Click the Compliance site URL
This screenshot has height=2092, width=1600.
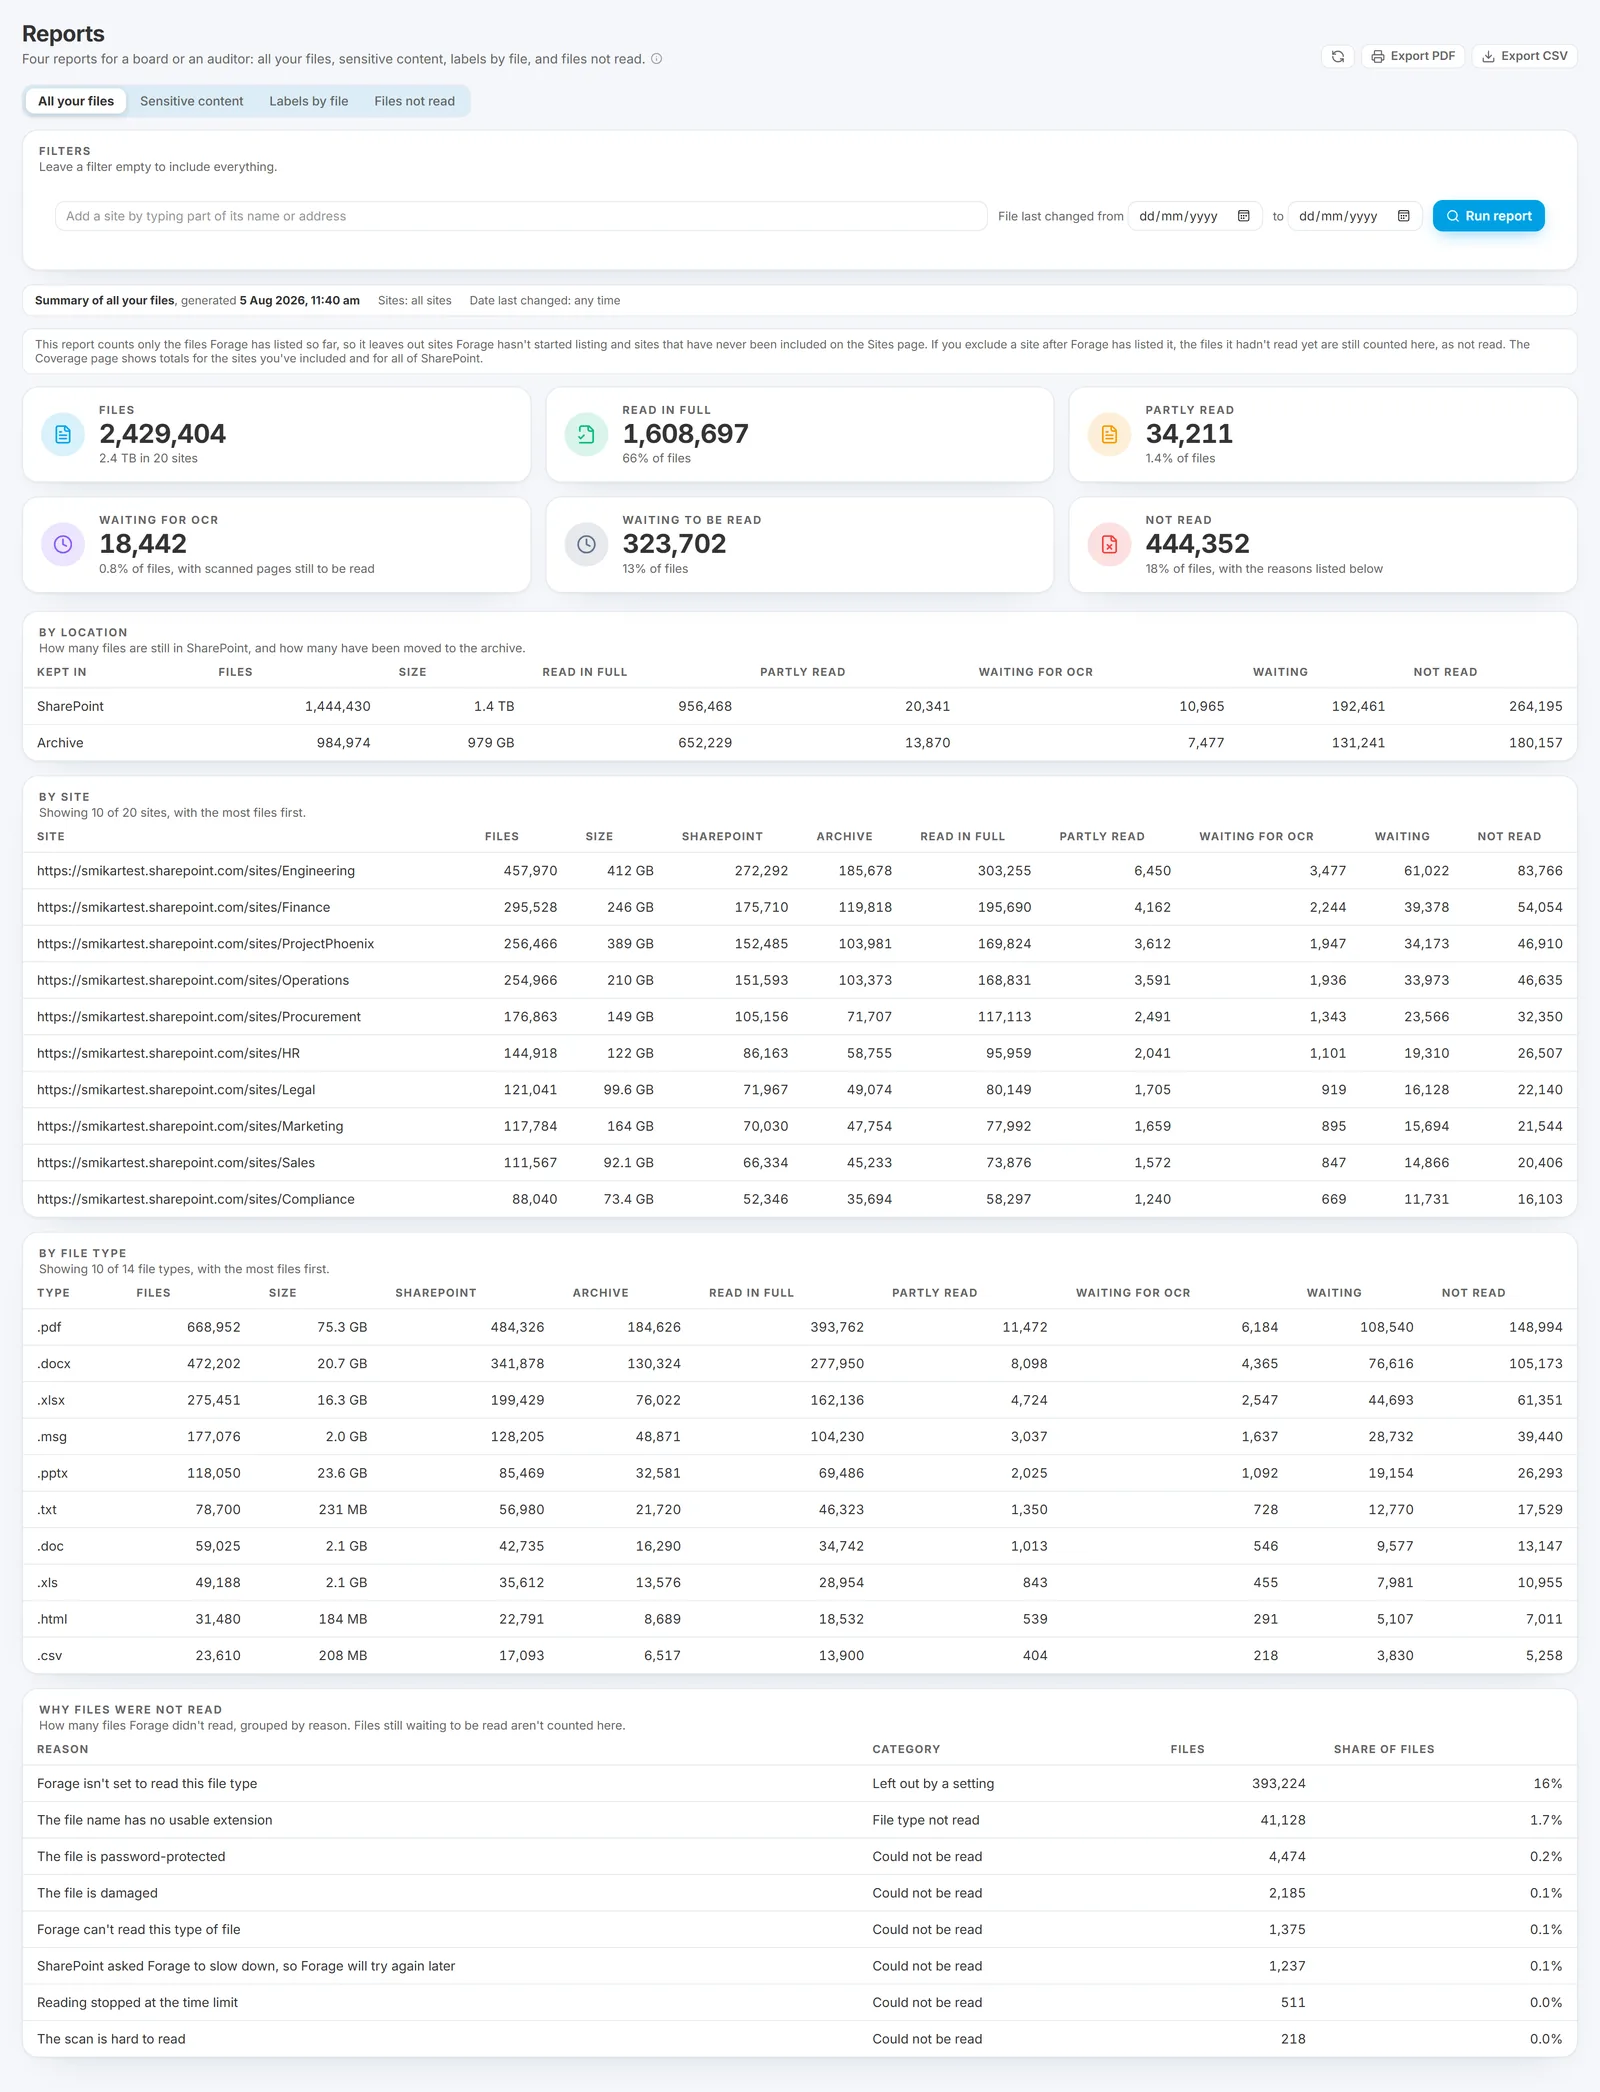196,1199
